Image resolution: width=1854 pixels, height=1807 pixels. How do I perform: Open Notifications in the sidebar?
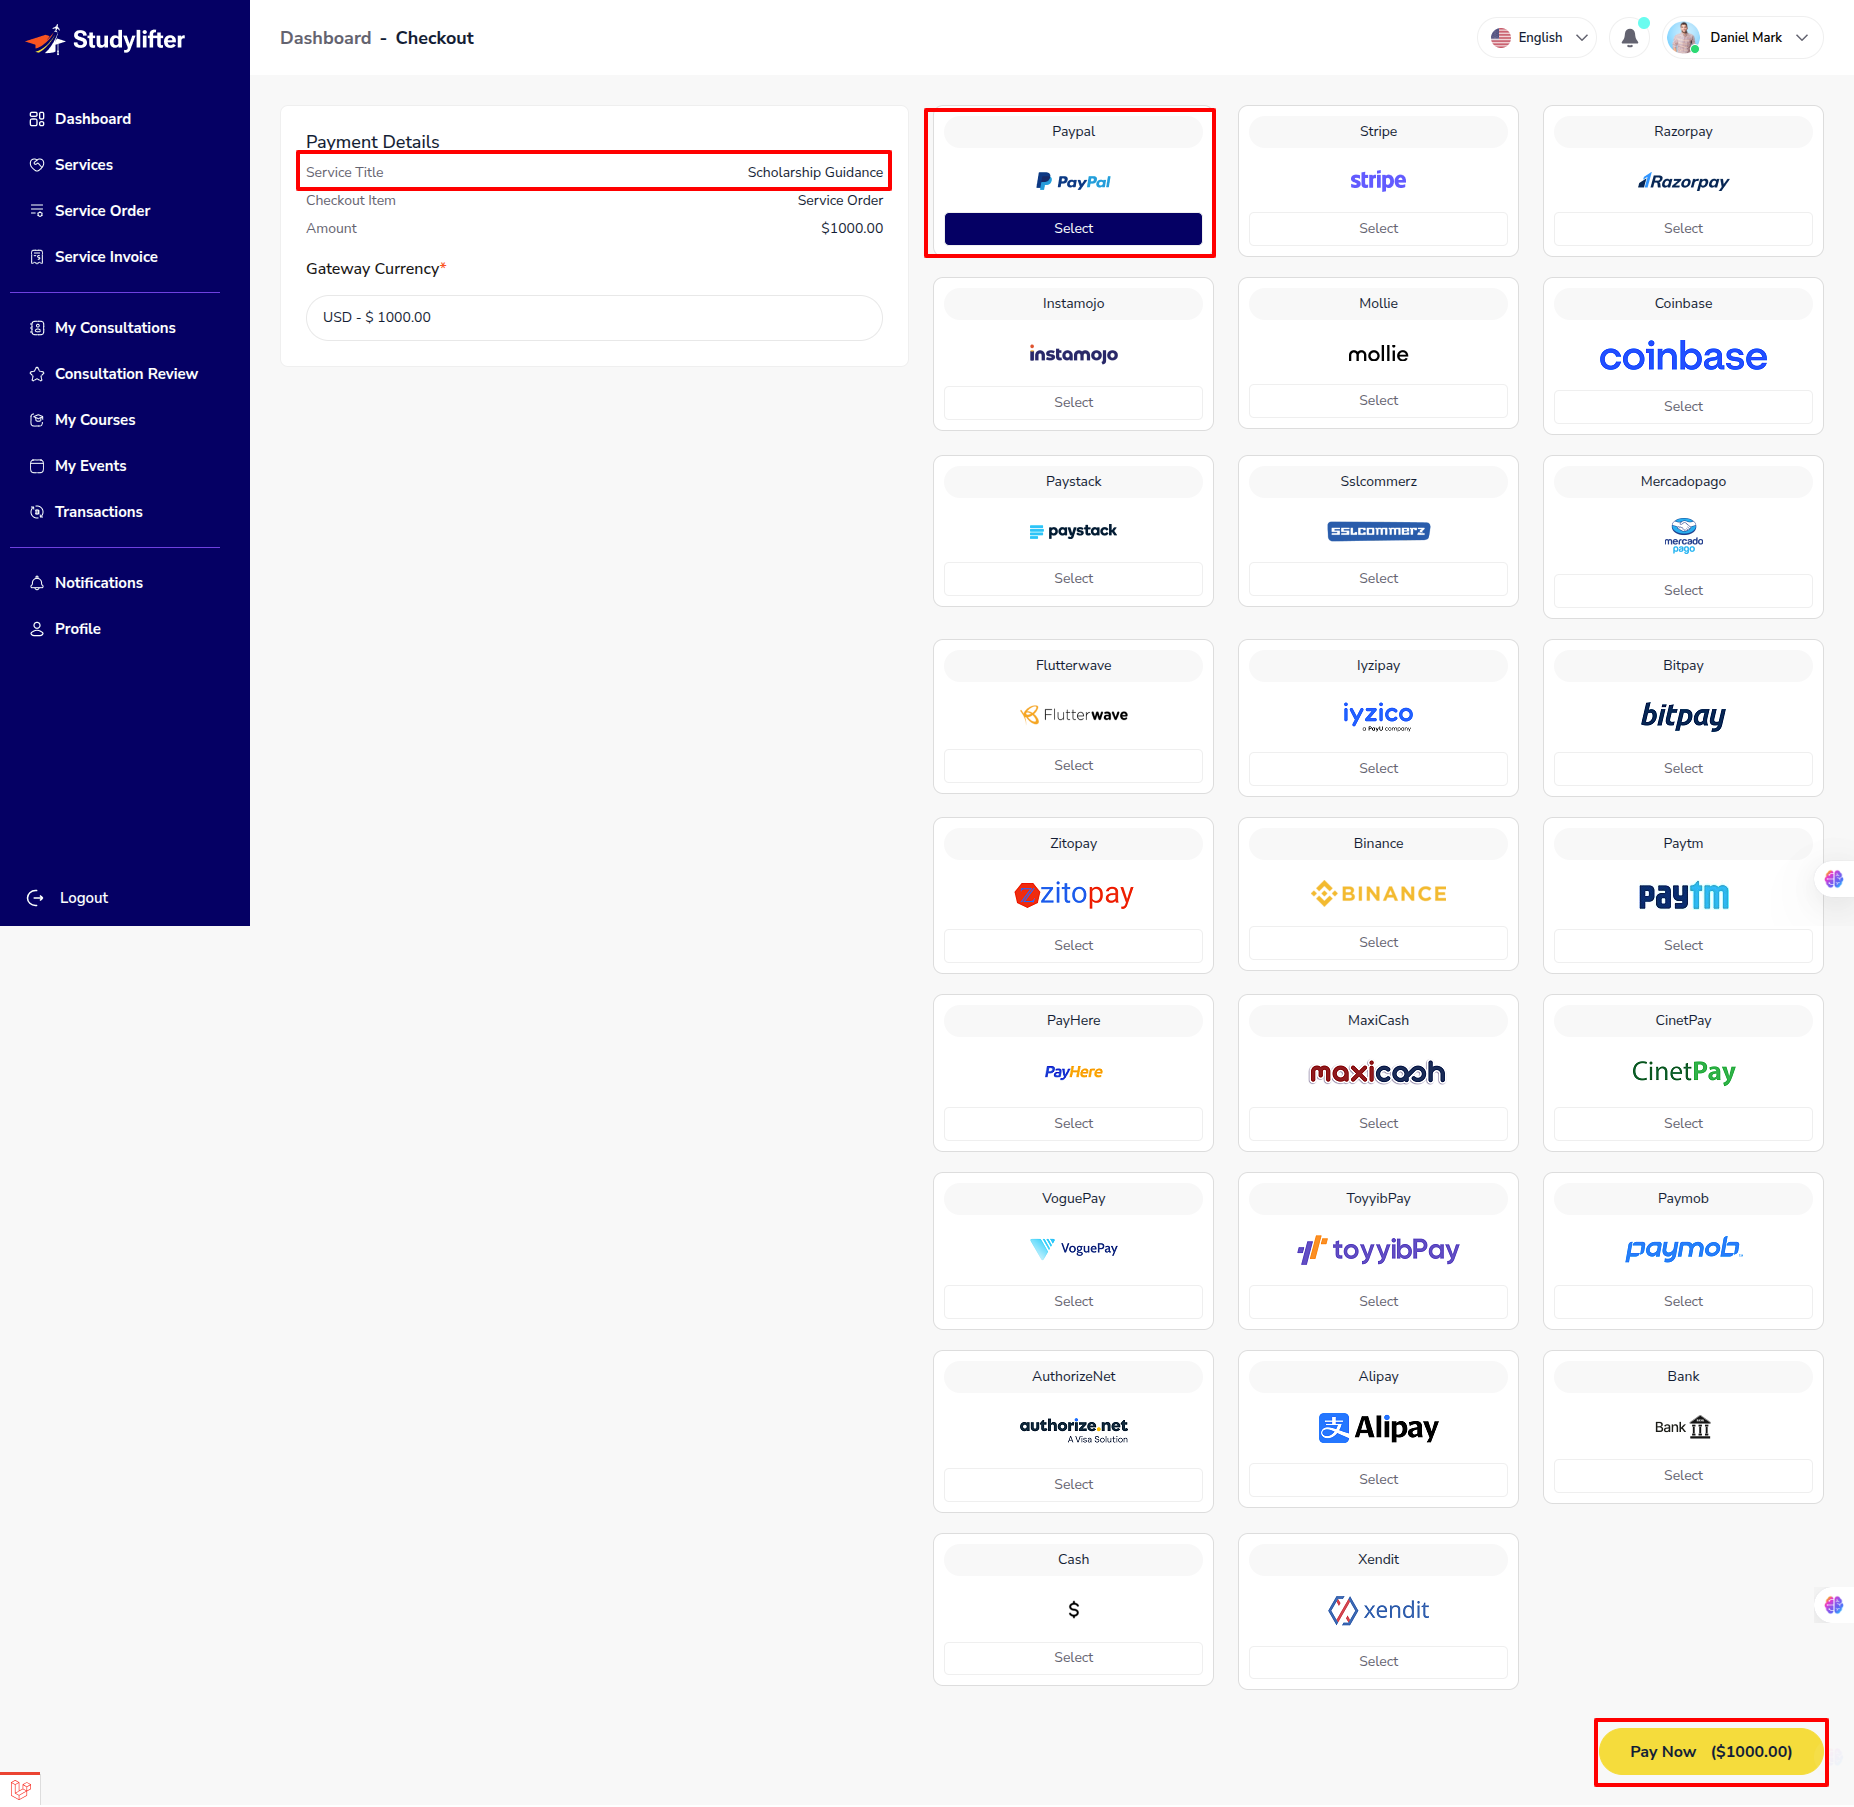point(99,583)
